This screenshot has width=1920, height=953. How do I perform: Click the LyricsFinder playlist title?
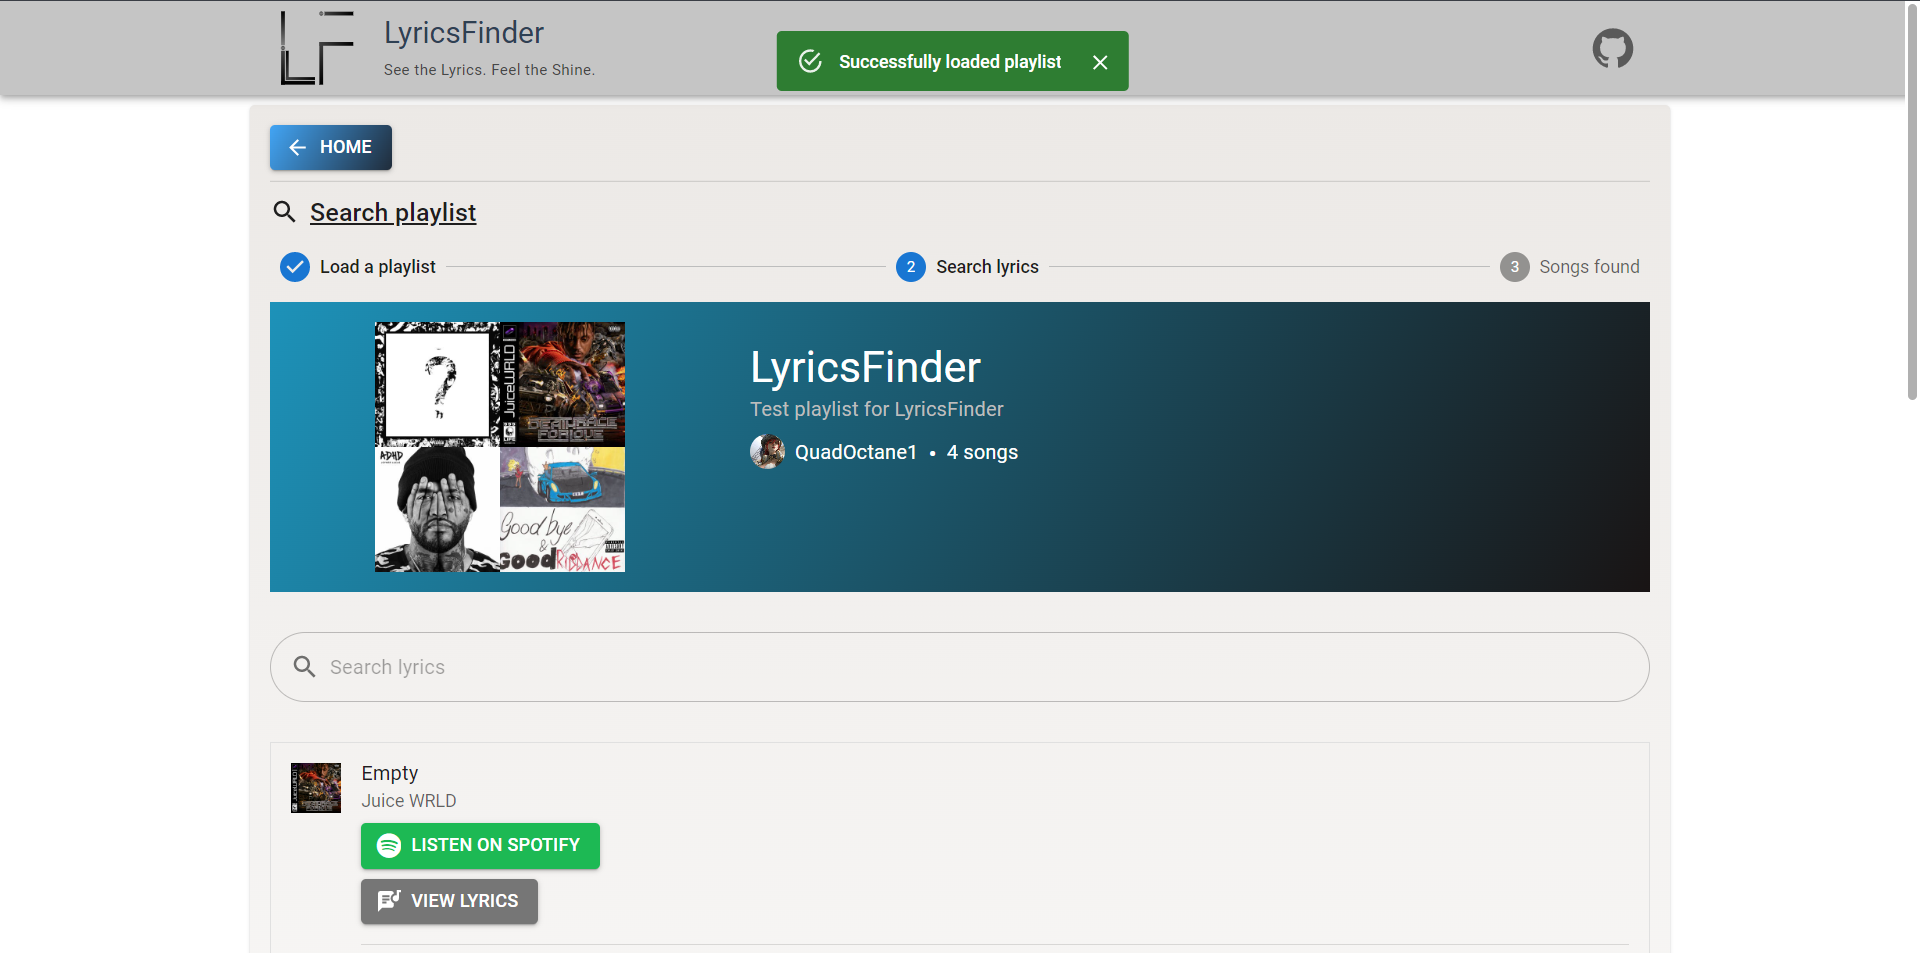tap(865, 367)
